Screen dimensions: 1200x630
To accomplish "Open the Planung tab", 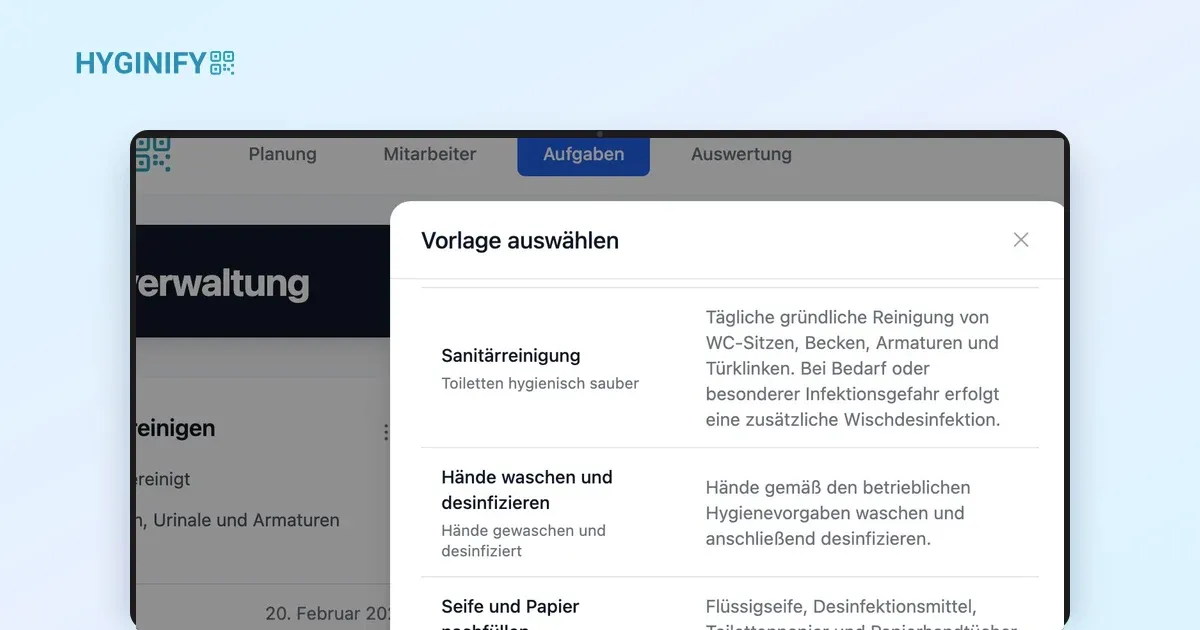I will coord(282,154).
